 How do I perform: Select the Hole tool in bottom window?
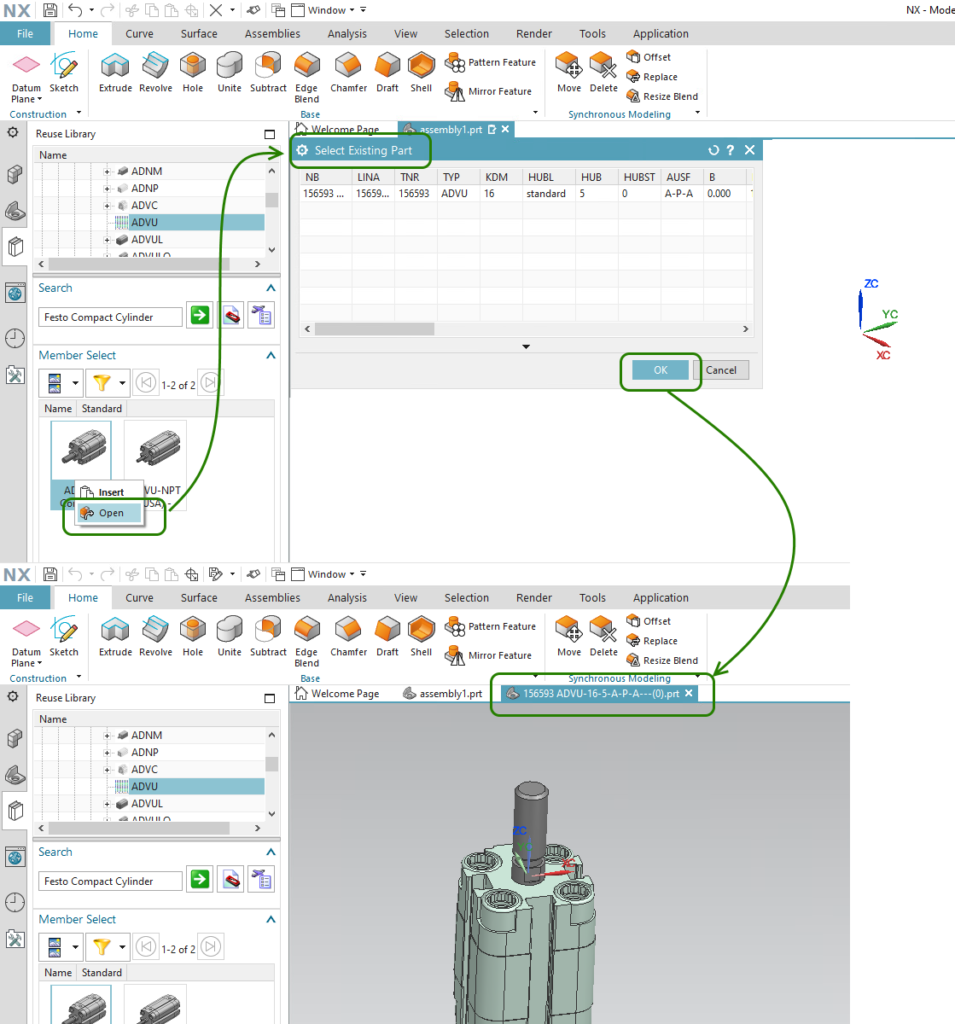coord(193,637)
